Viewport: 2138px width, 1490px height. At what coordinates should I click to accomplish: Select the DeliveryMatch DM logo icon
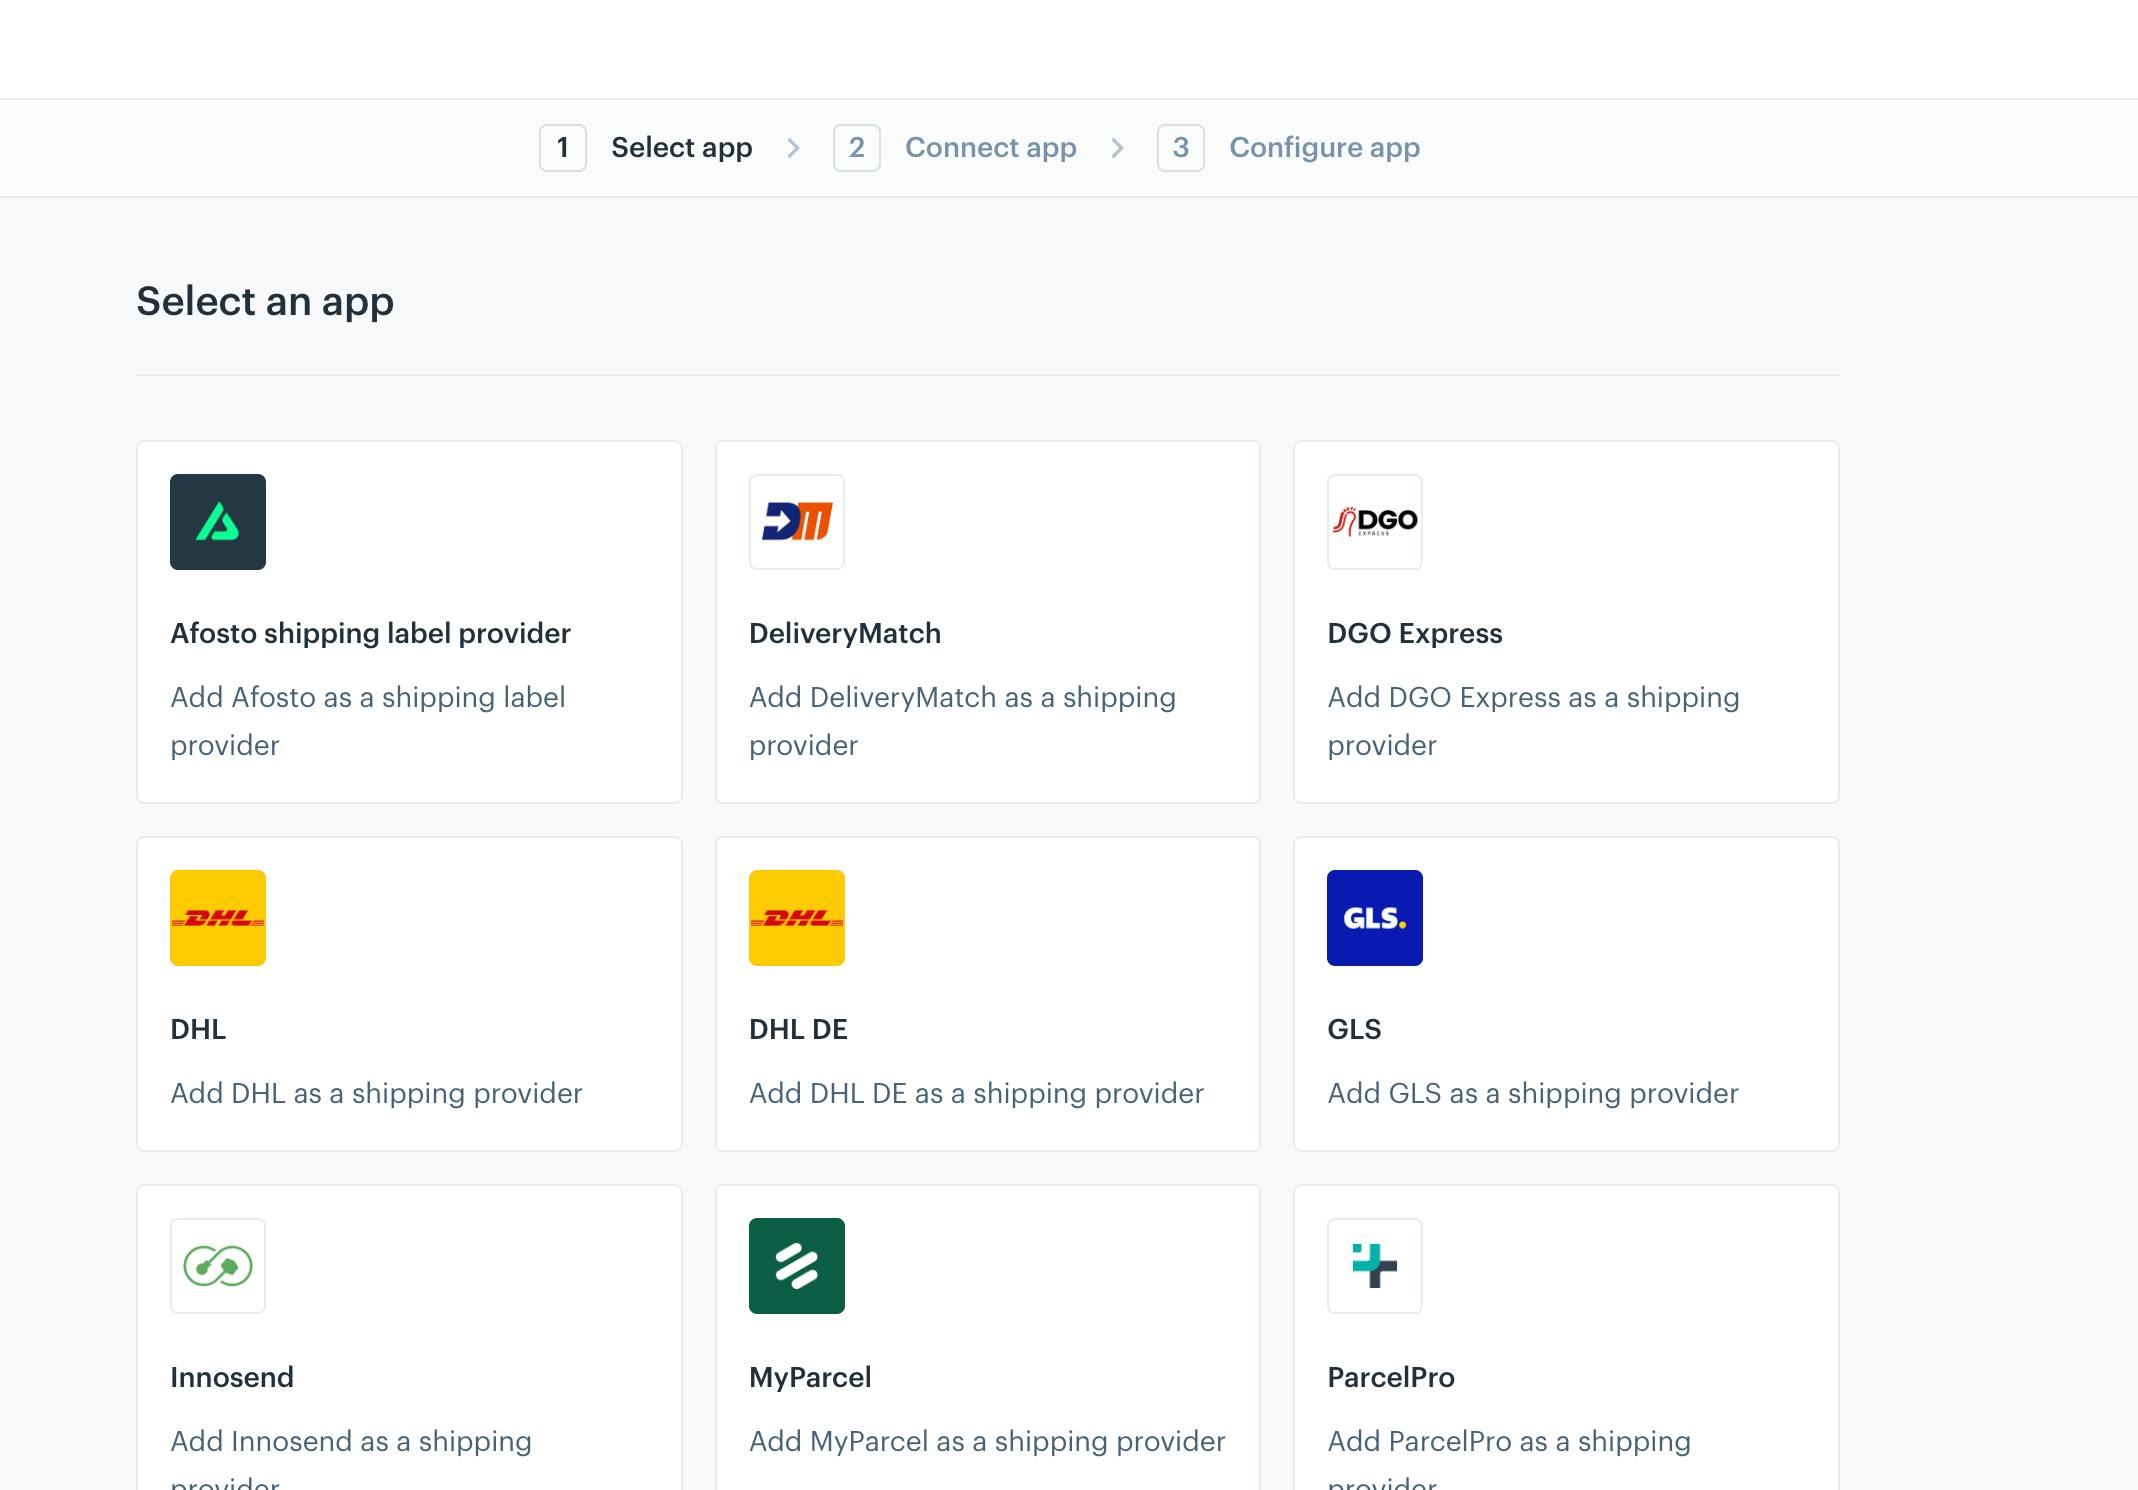pos(797,522)
